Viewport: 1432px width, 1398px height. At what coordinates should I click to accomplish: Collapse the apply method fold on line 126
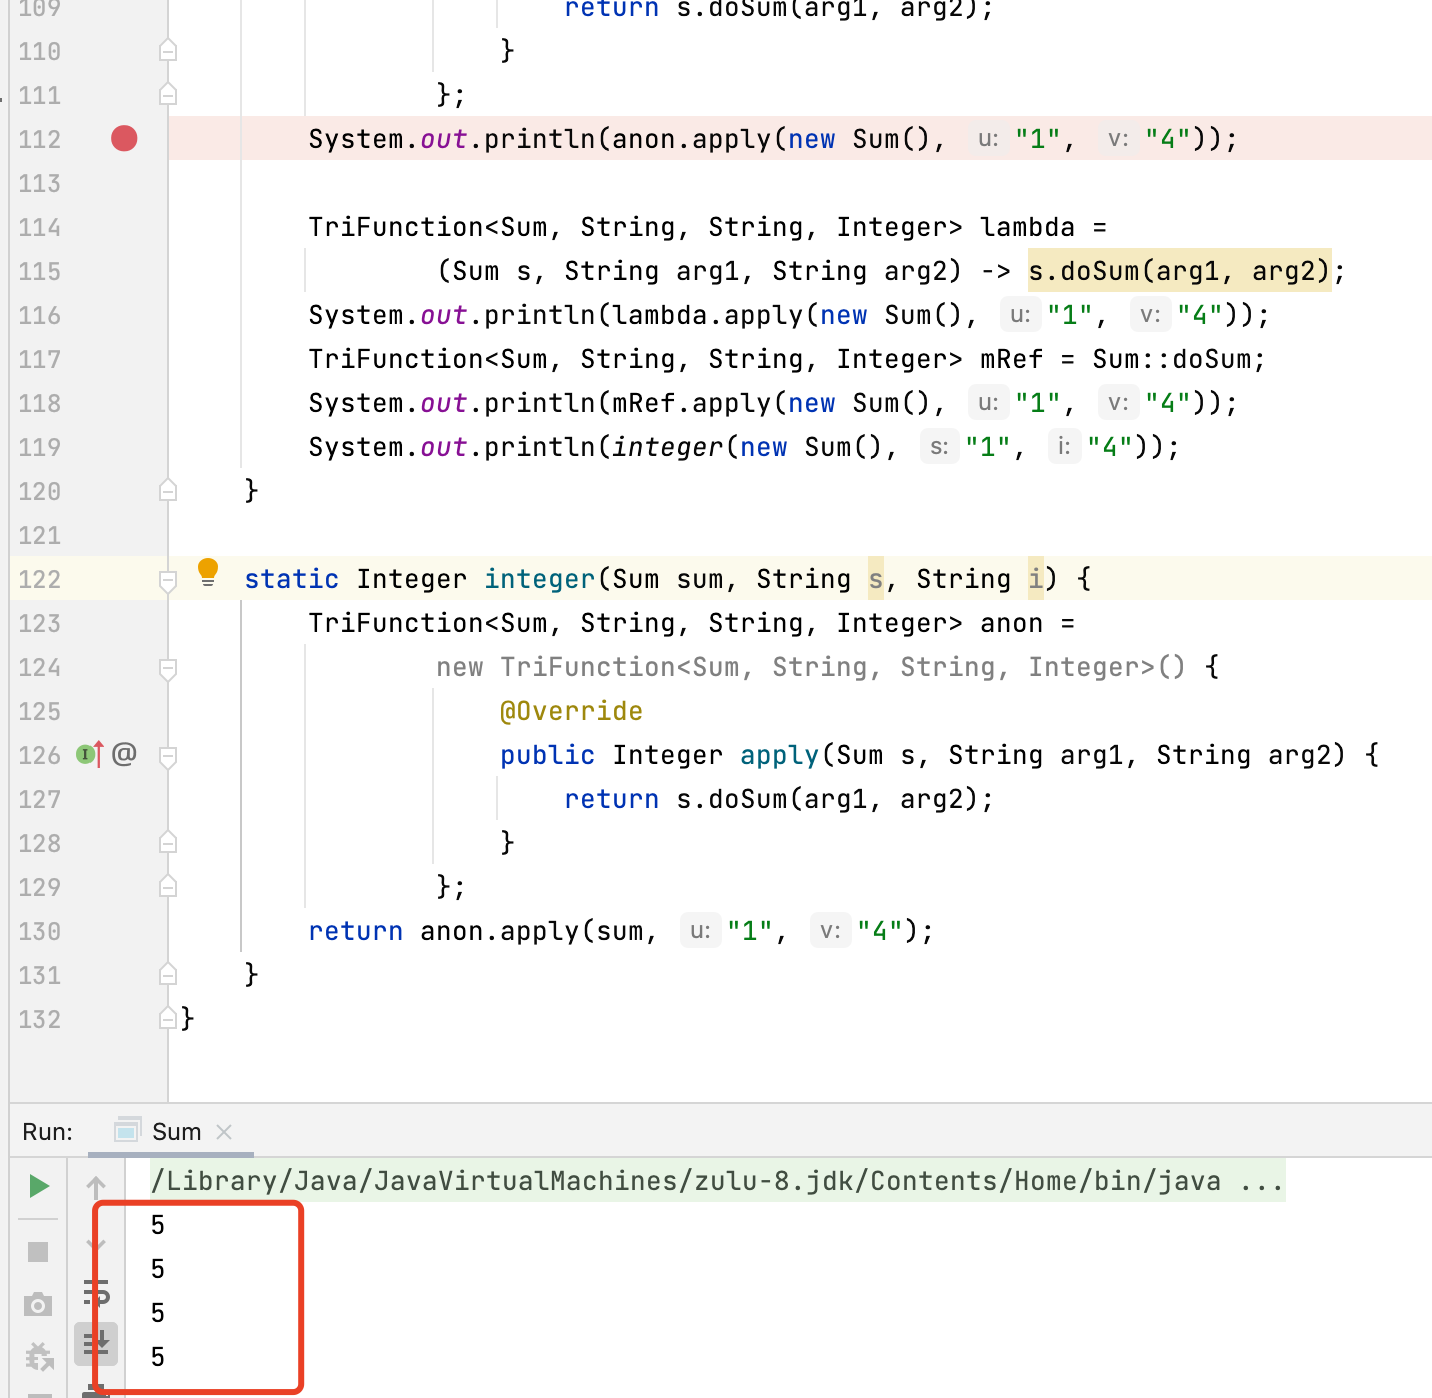pos(168,756)
